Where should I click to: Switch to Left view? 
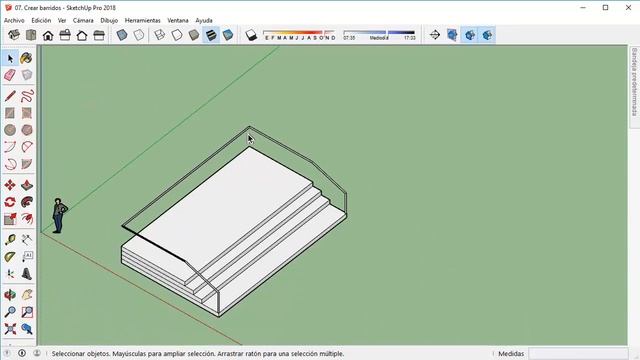[x=99, y=35]
